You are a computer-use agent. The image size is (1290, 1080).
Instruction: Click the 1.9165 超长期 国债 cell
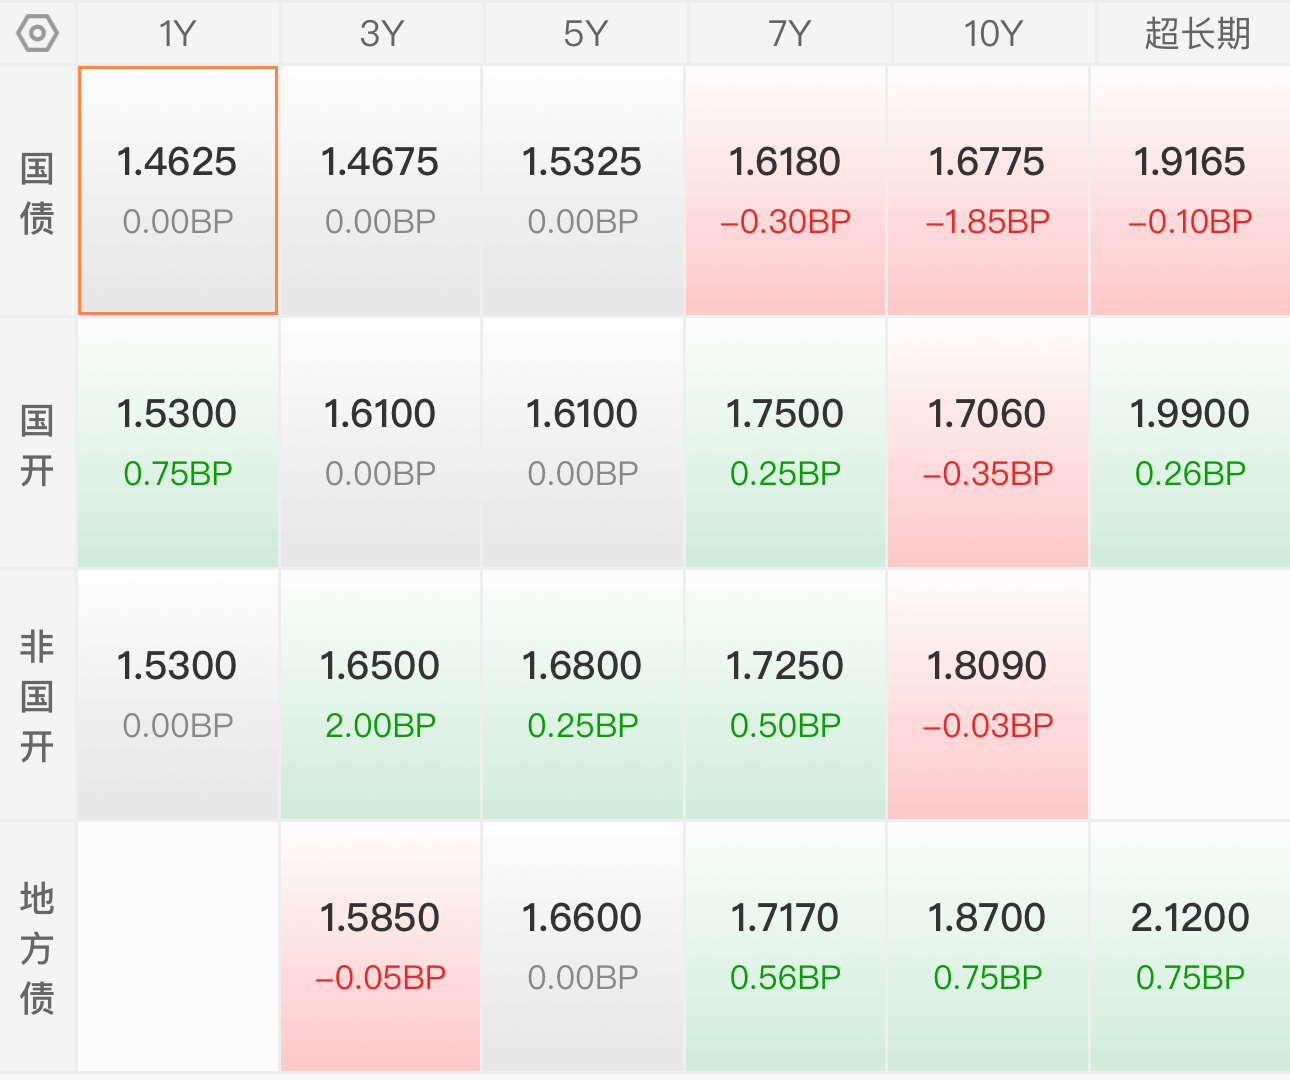[1190, 191]
